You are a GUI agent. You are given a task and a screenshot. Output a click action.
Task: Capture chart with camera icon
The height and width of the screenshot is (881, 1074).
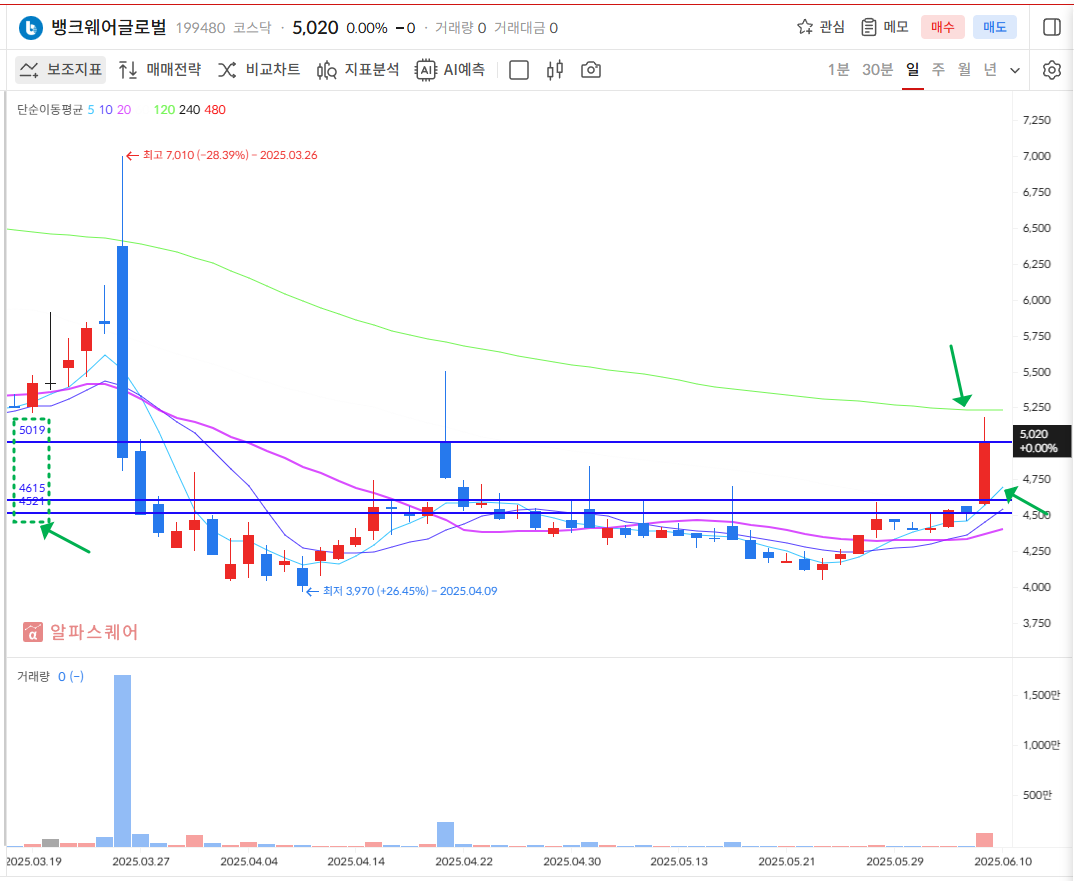point(590,70)
